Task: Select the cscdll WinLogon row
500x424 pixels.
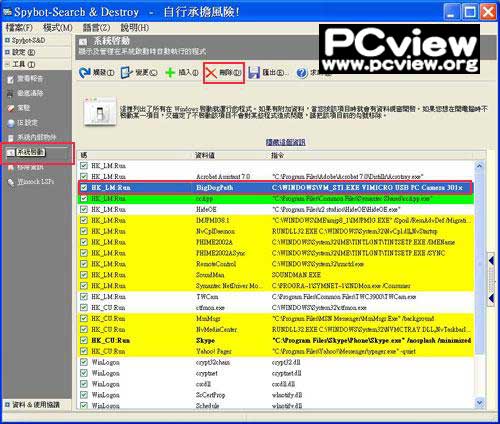Action: point(276,384)
